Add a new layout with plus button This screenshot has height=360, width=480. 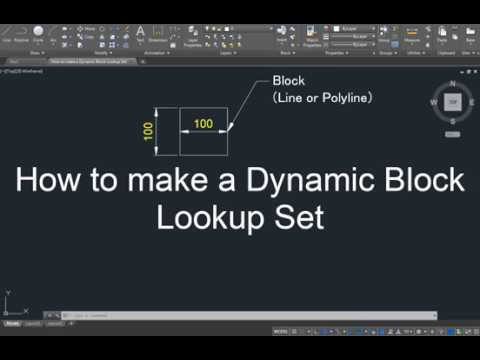(71, 324)
